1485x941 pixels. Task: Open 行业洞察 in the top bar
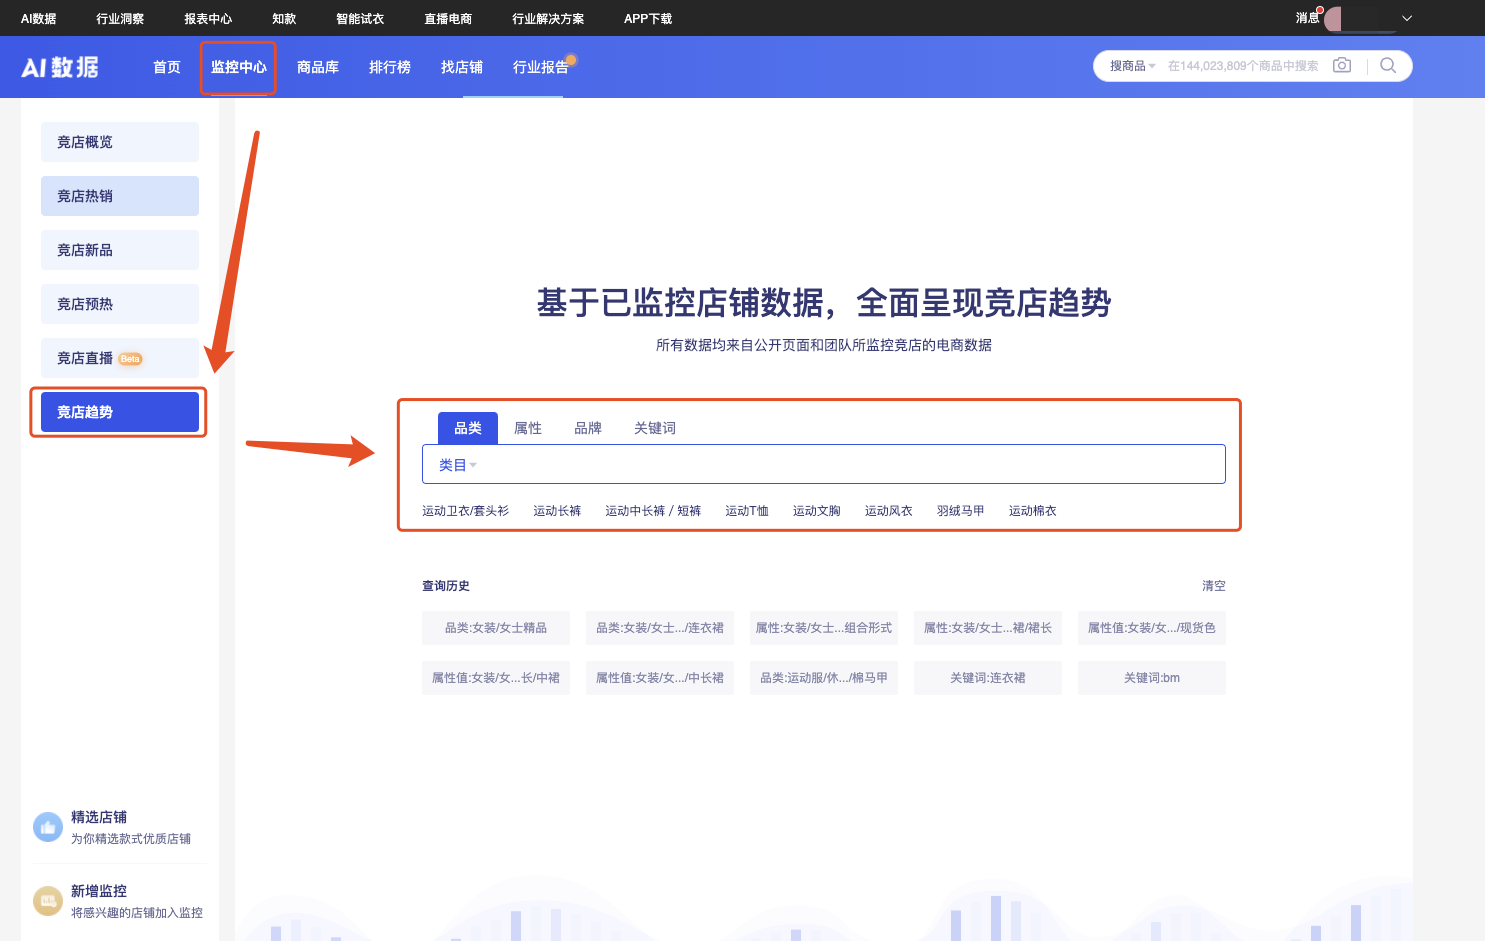tap(120, 18)
